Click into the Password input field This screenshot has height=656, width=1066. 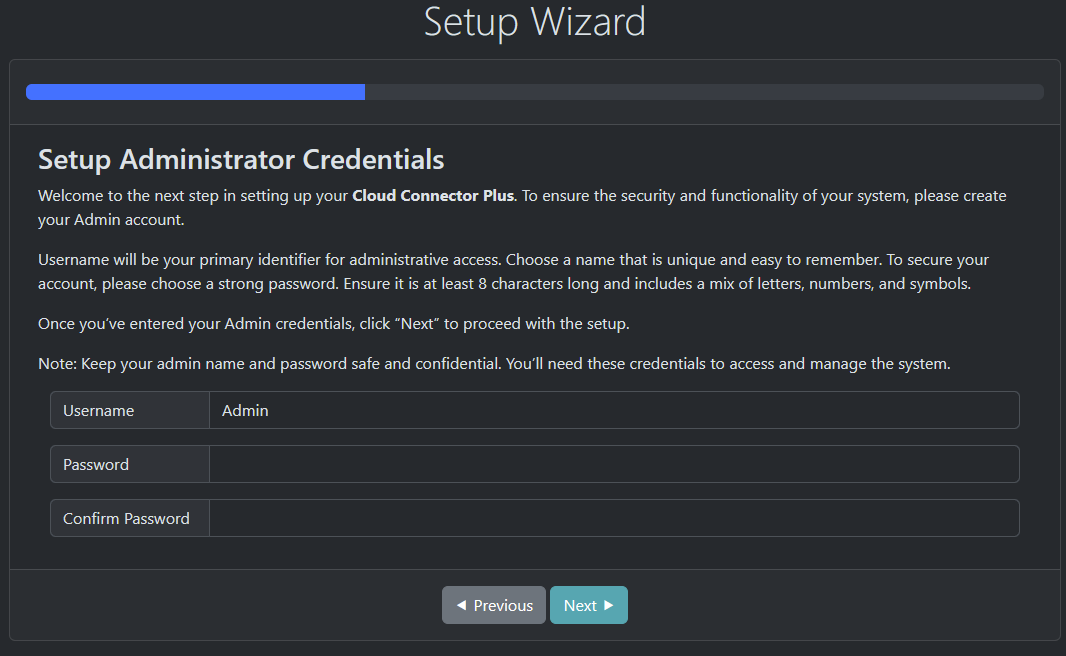[614, 464]
